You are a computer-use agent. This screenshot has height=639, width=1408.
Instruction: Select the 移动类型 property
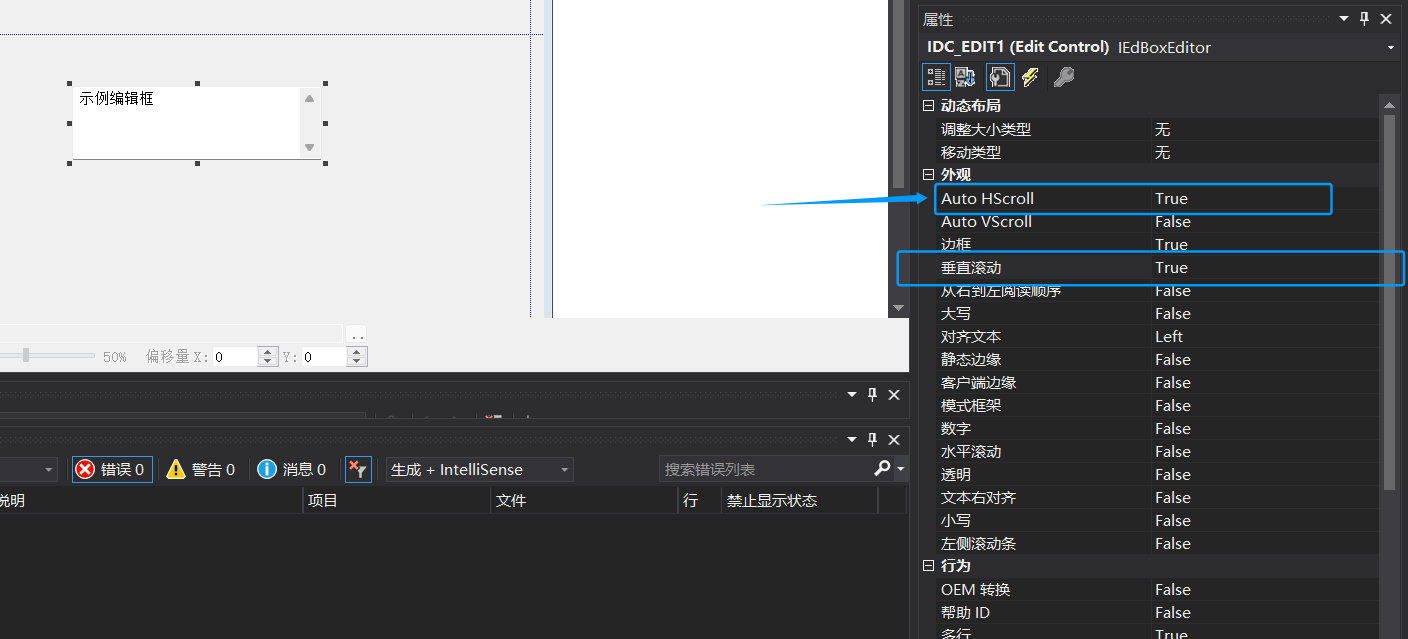click(x=1157, y=152)
